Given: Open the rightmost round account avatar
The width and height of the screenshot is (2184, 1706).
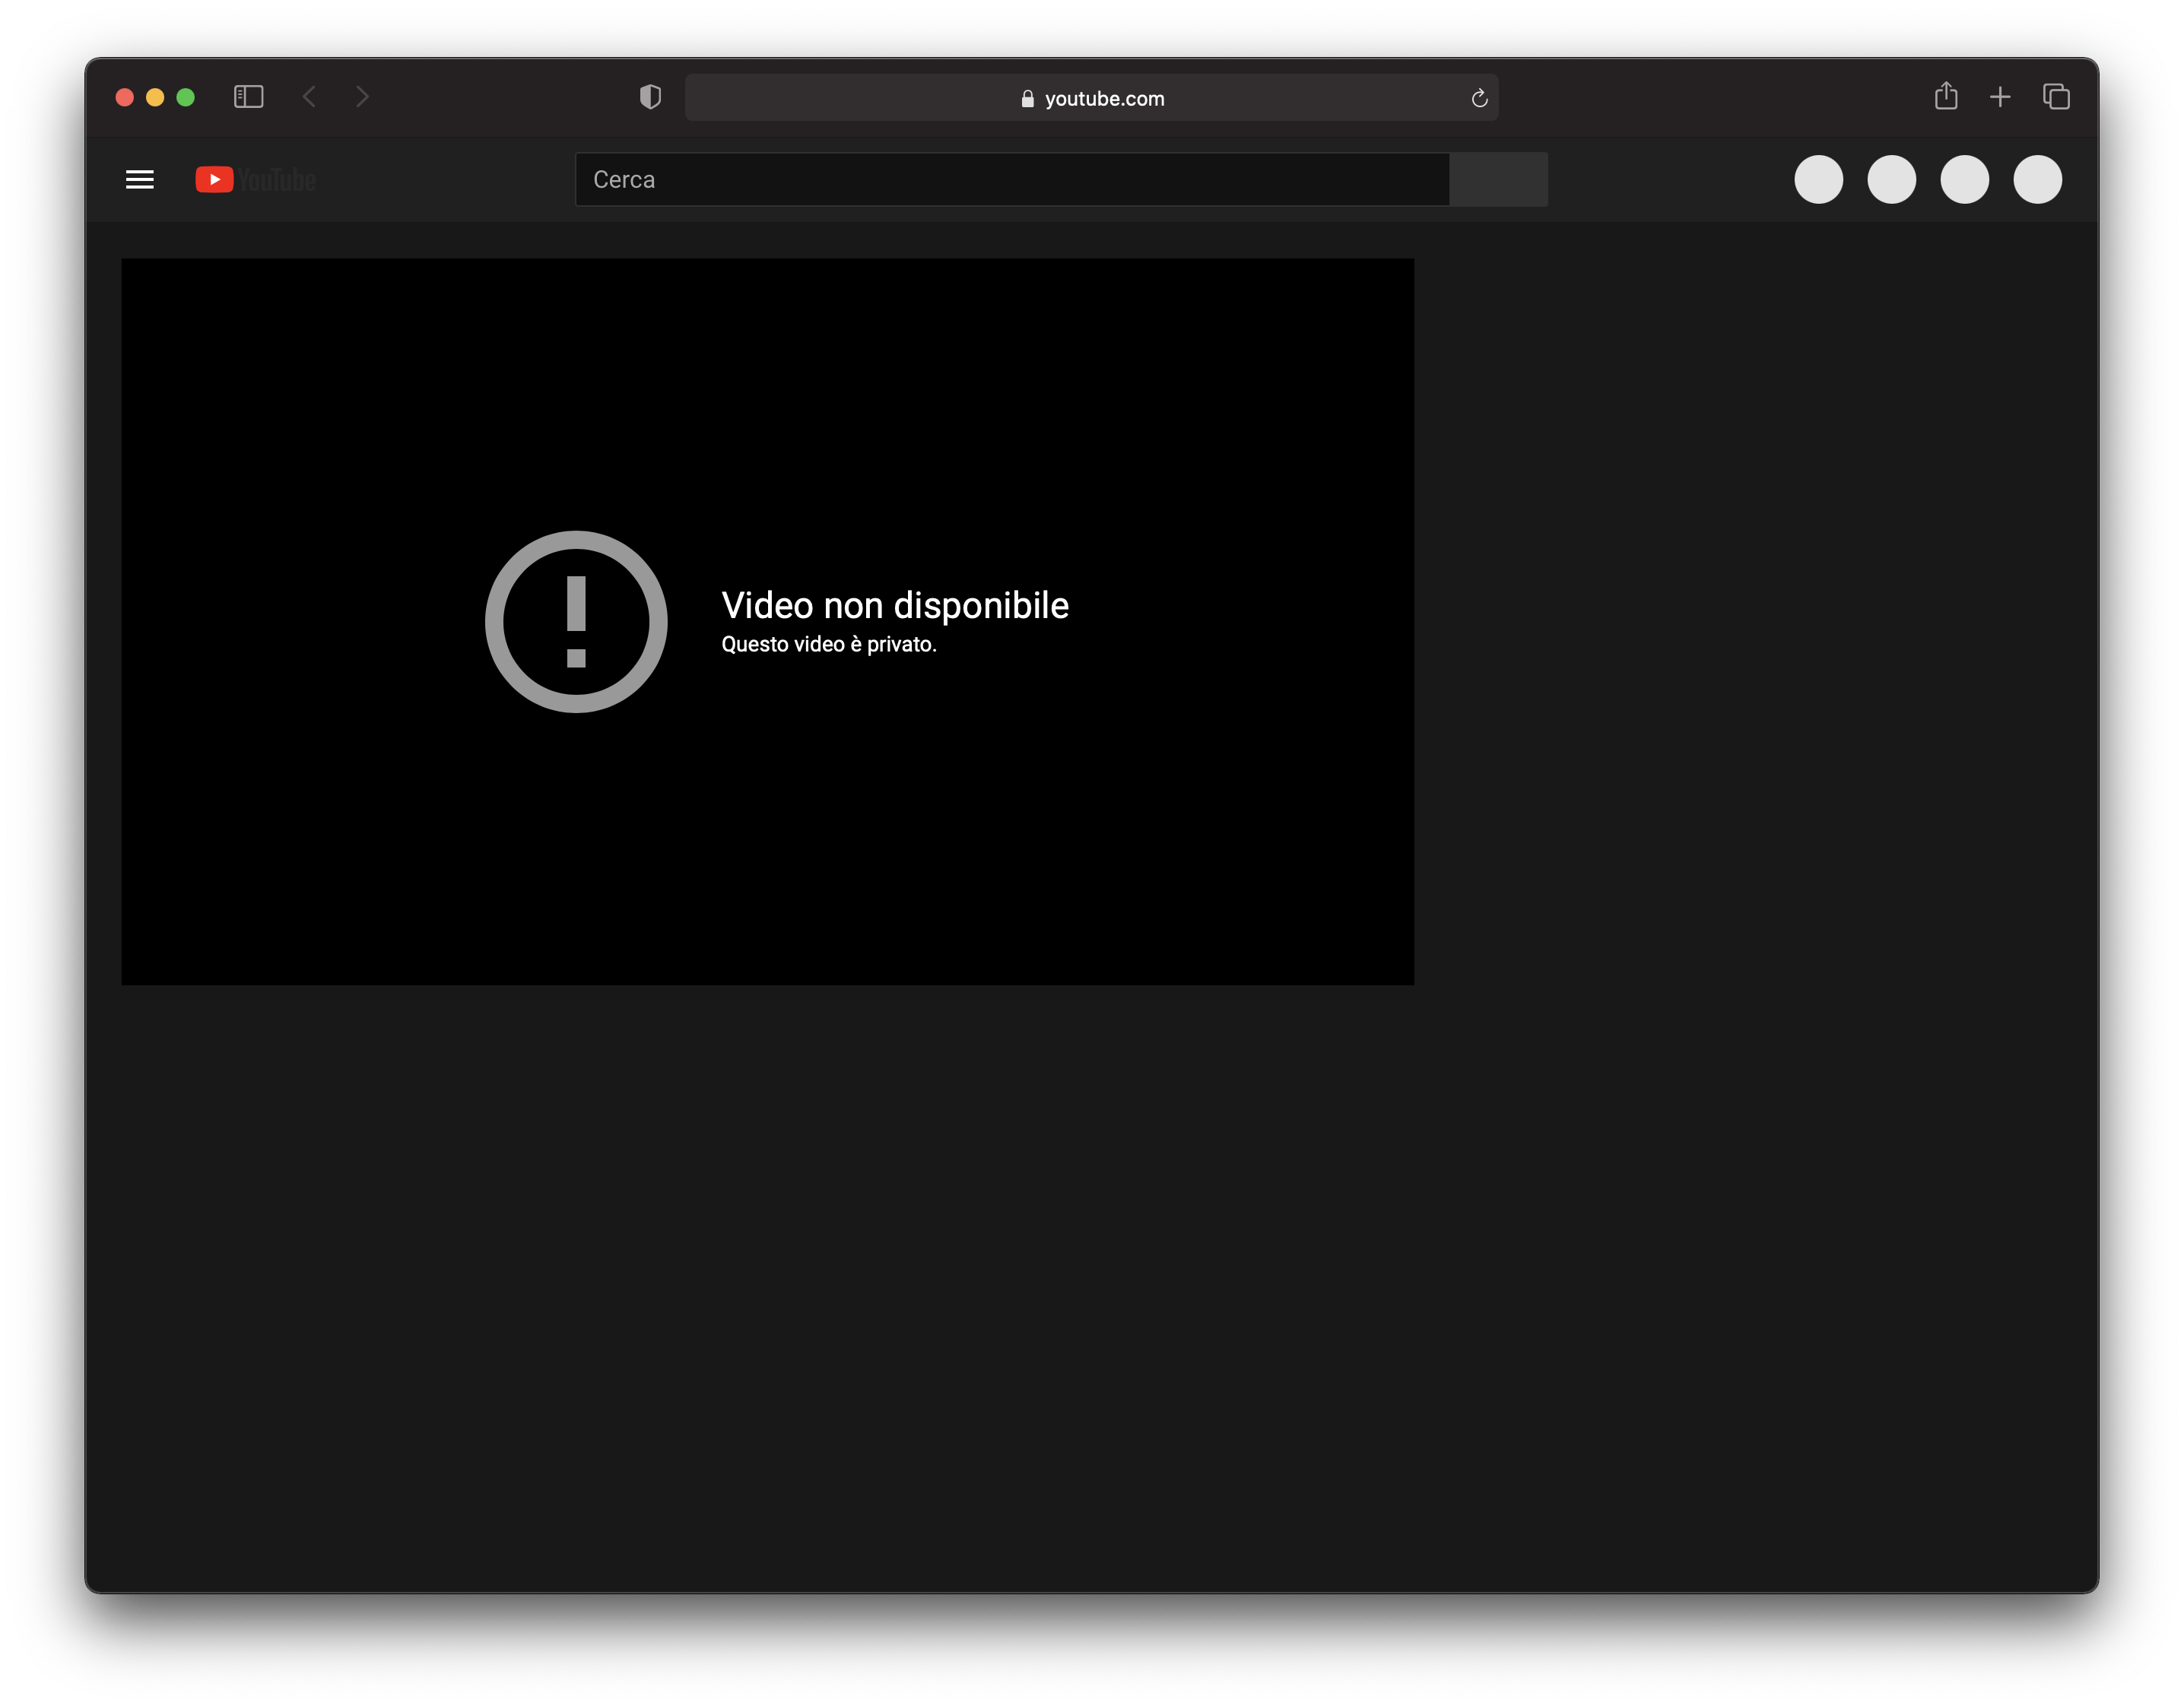Looking at the screenshot, I should click(x=2037, y=180).
